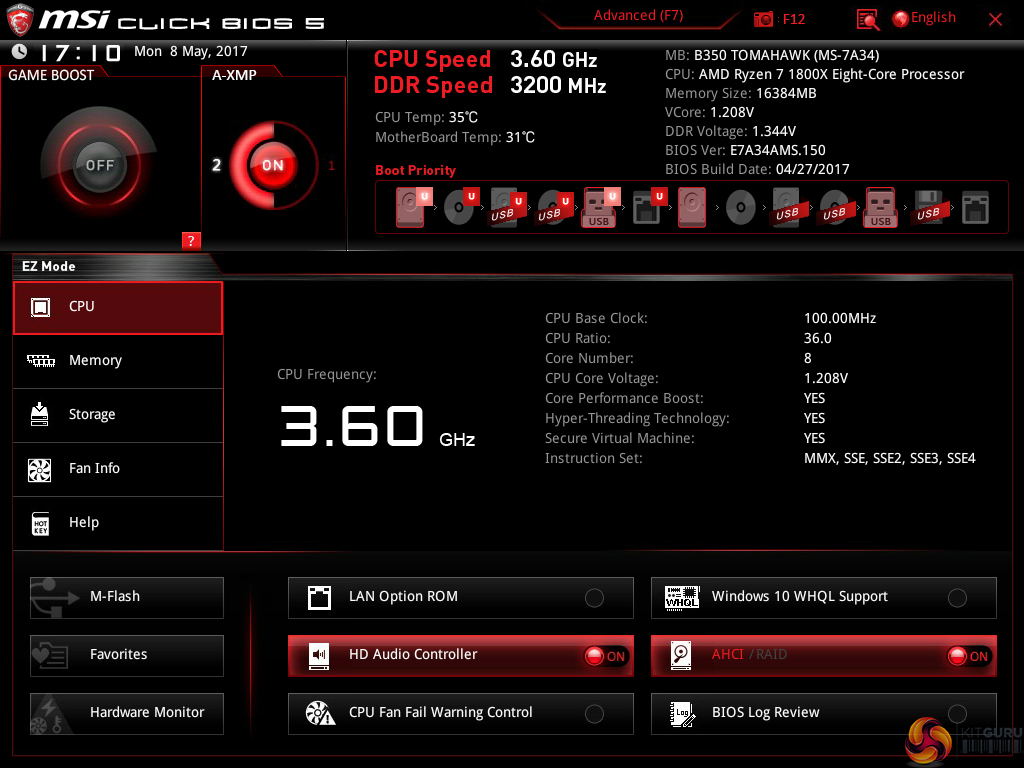
Task: Open the BIOS search magnifier icon
Action: coord(867,20)
